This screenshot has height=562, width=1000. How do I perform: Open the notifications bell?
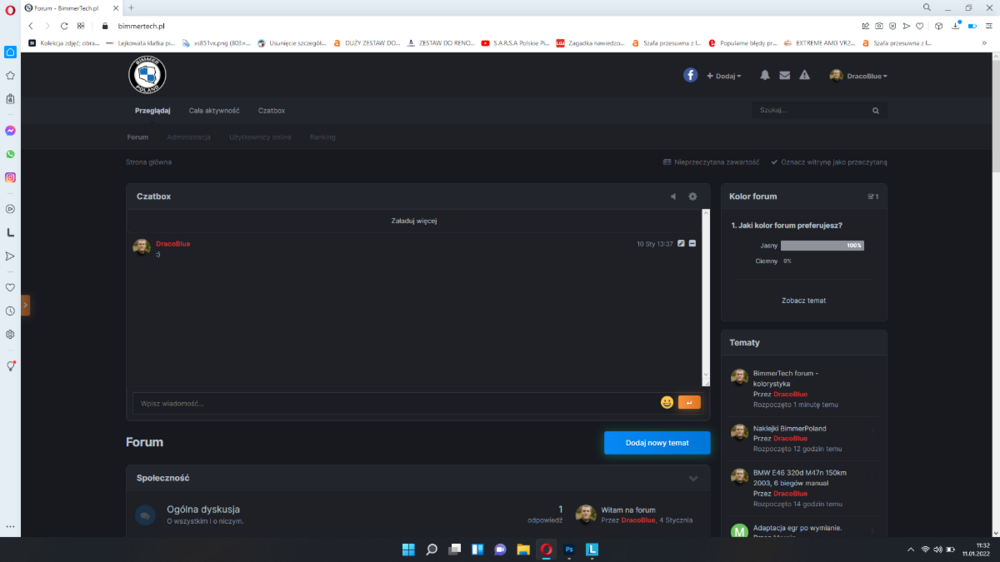(765, 75)
